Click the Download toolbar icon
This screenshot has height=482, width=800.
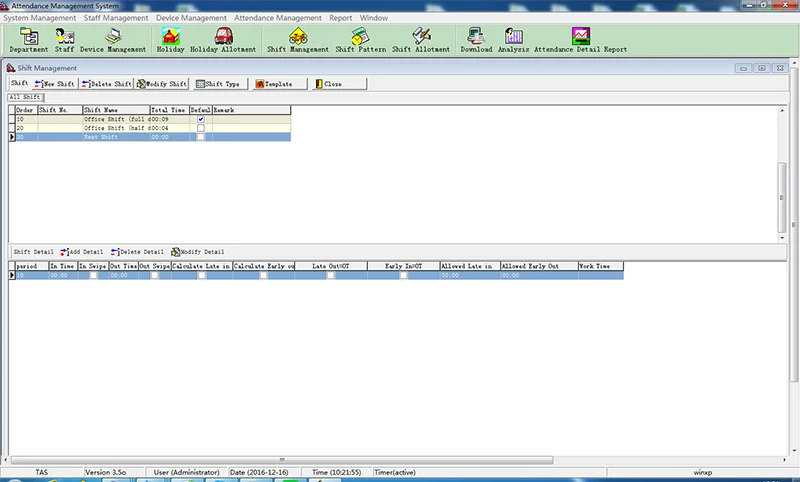tap(476, 40)
